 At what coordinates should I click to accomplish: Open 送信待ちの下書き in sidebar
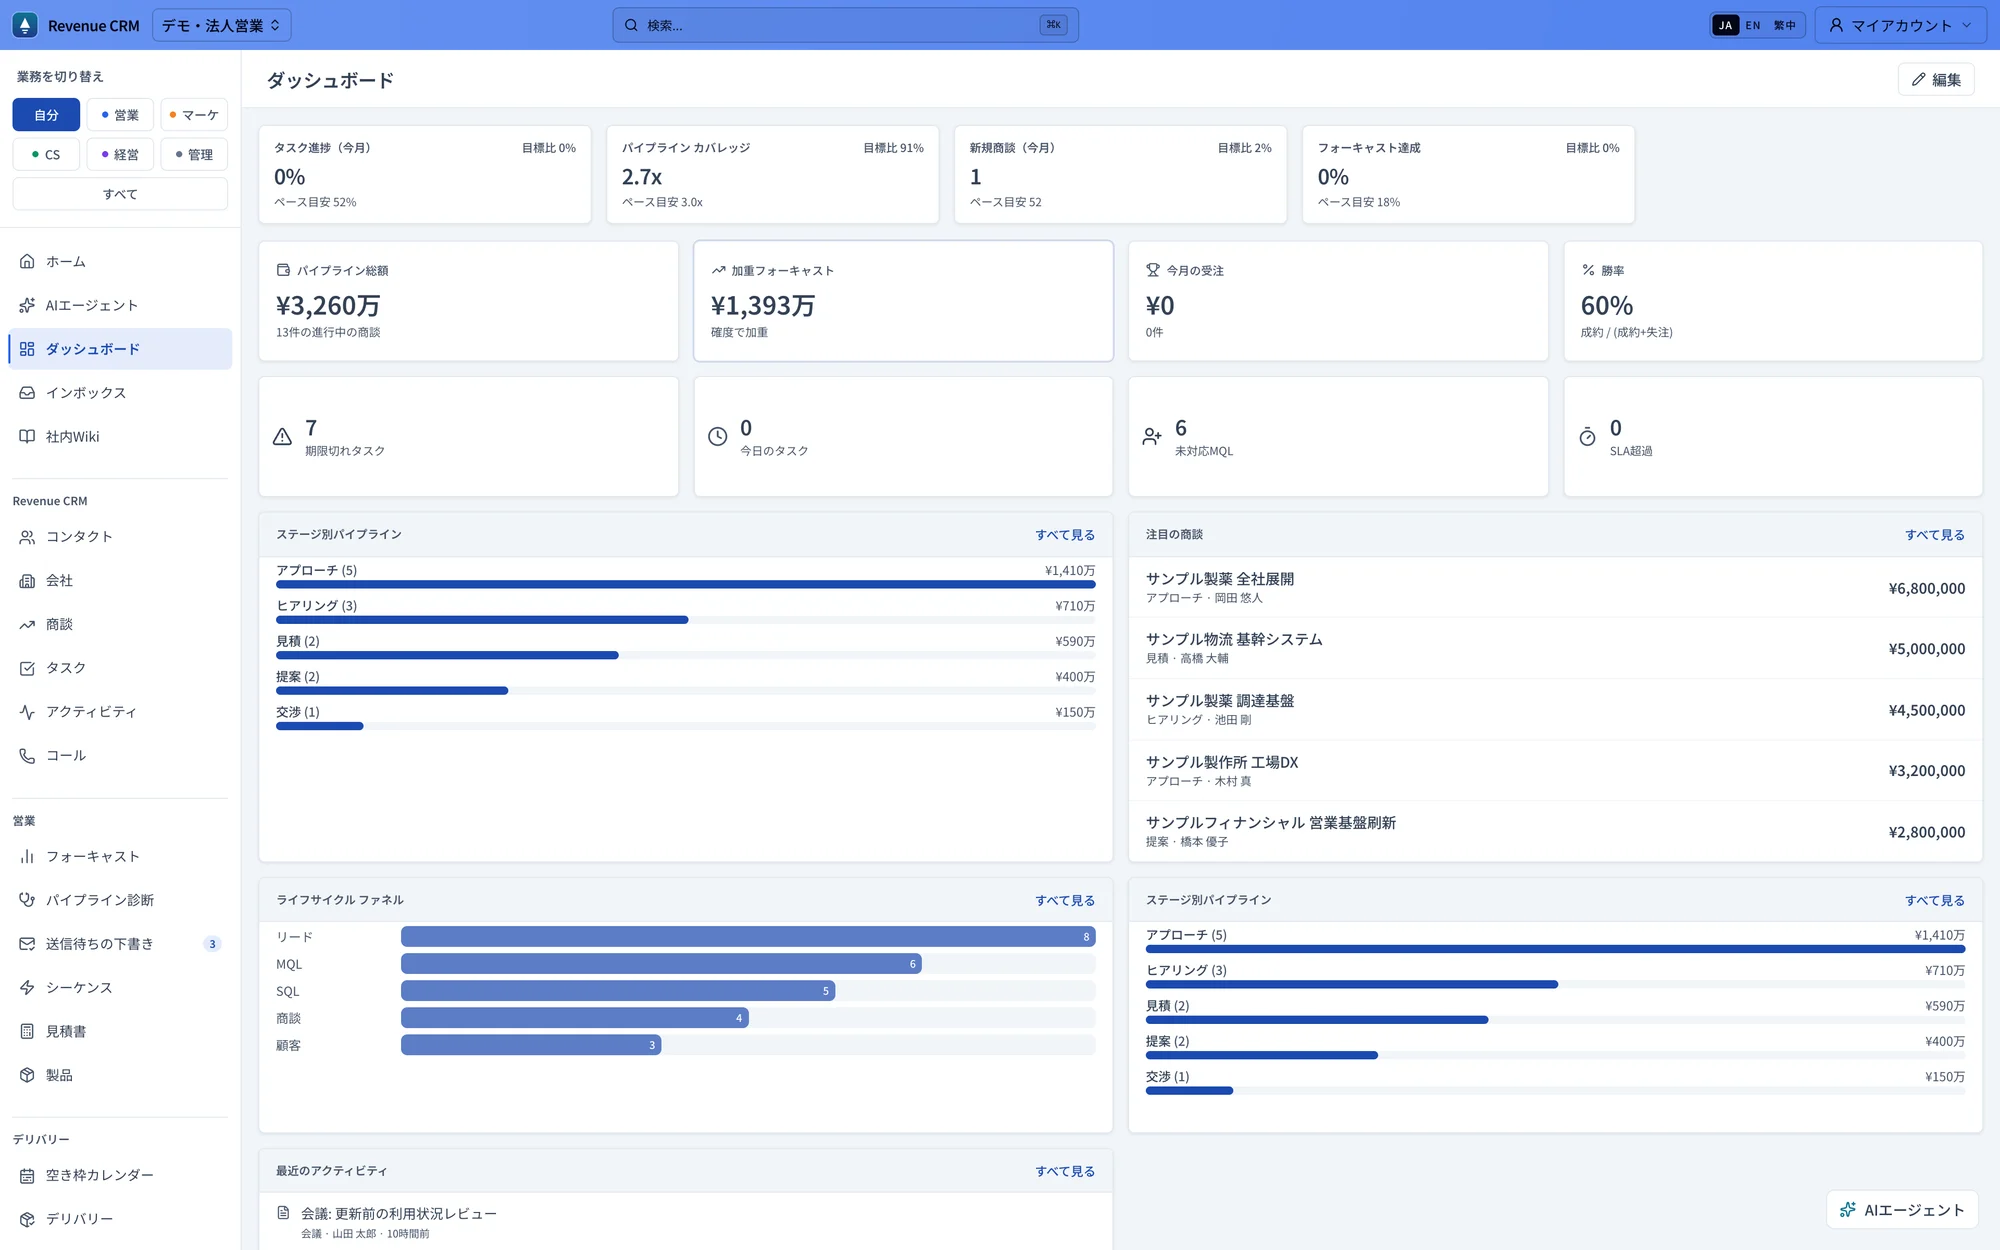point(120,944)
